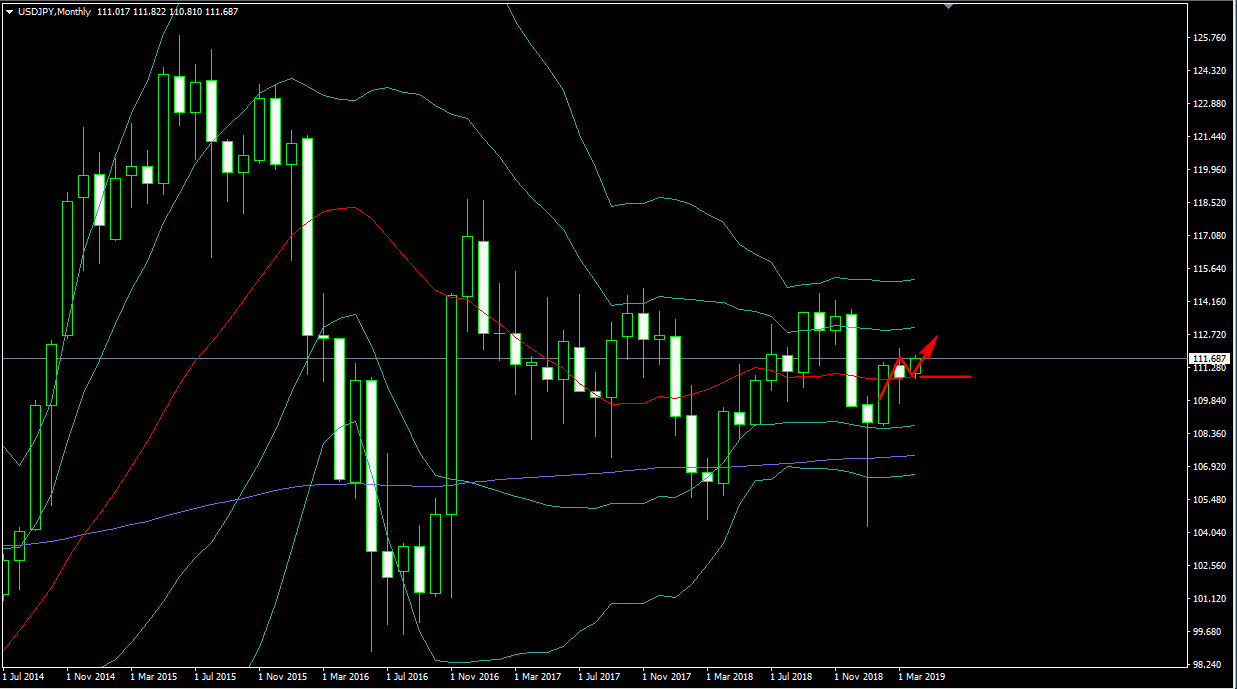Click the 1 Mar 2015 date label
This screenshot has width=1237, height=689.
[x=155, y=677]
